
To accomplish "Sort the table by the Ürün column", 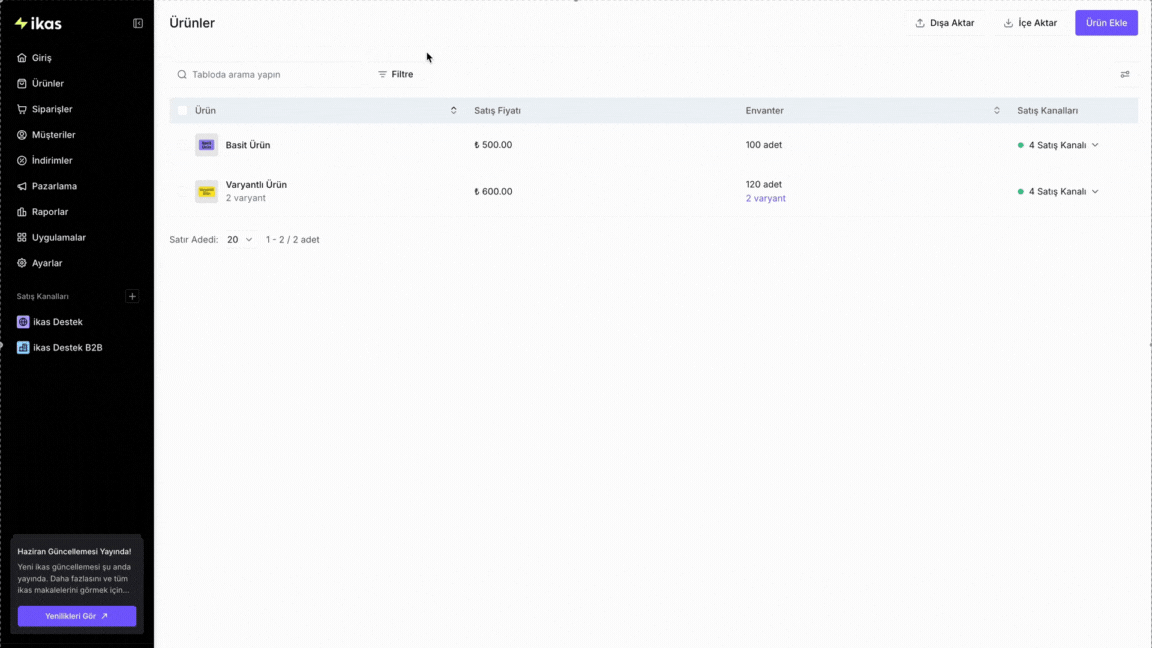I will [453, 110].
